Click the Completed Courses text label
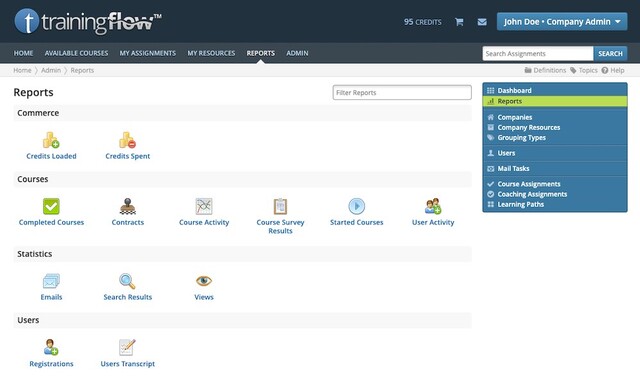 pos(51,222)
